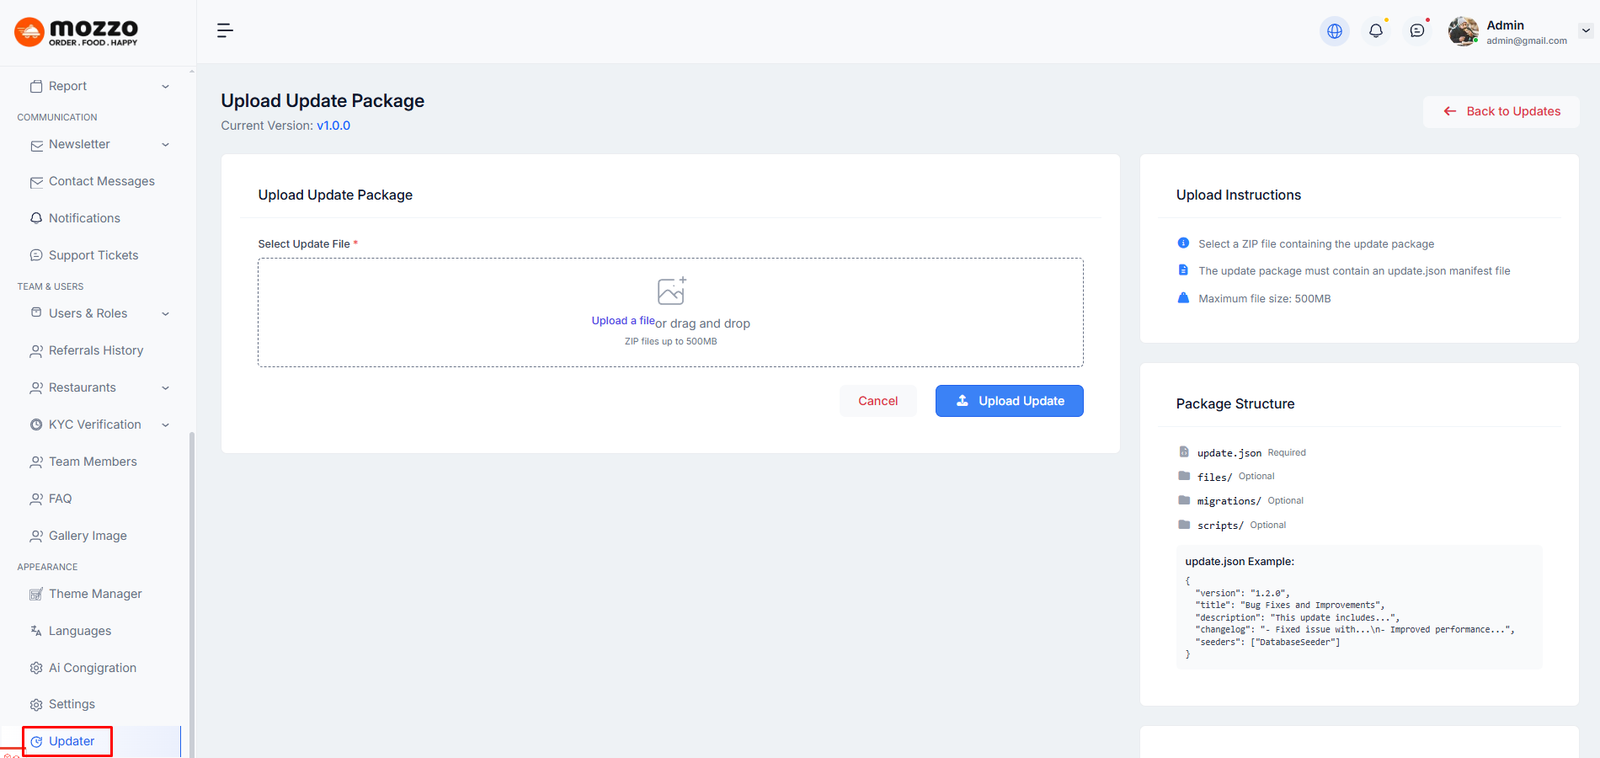Select Languages from the sidebar
This screenshot has height=758, width=1600.
click(x=80, y=631)
